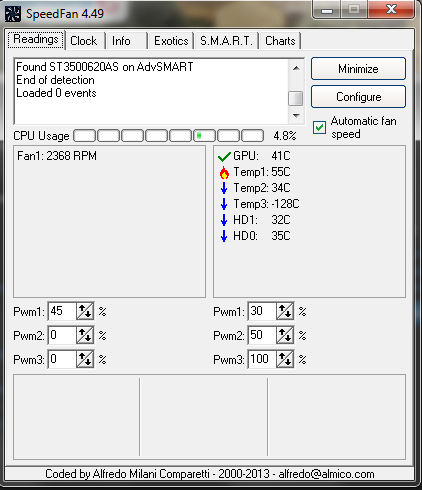This screenshot has height=490, width=422.
Task: Open the Charts tab
Action: [x=280, y=41]
